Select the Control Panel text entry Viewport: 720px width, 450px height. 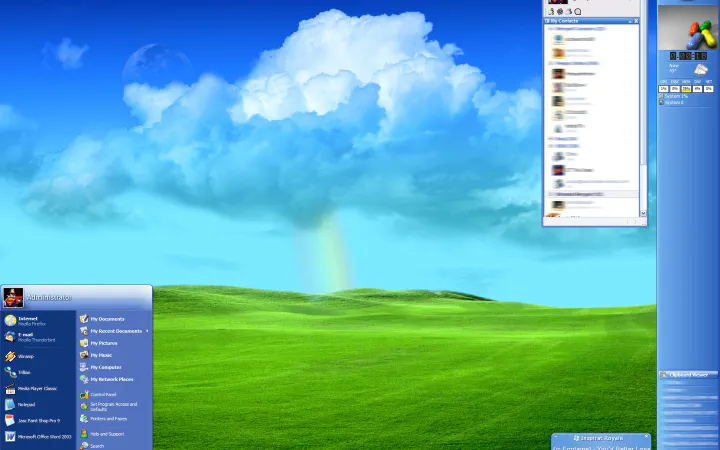103,394
